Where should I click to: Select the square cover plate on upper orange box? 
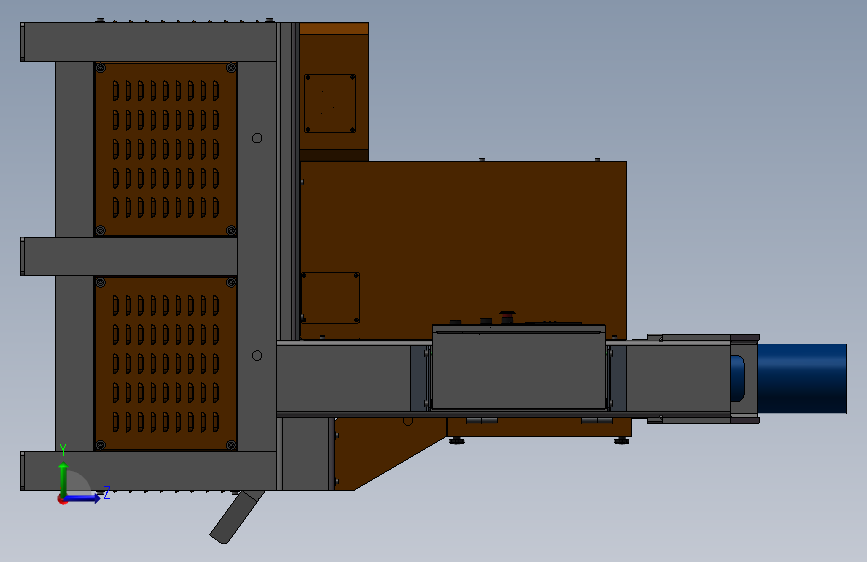tap(330, 103)
